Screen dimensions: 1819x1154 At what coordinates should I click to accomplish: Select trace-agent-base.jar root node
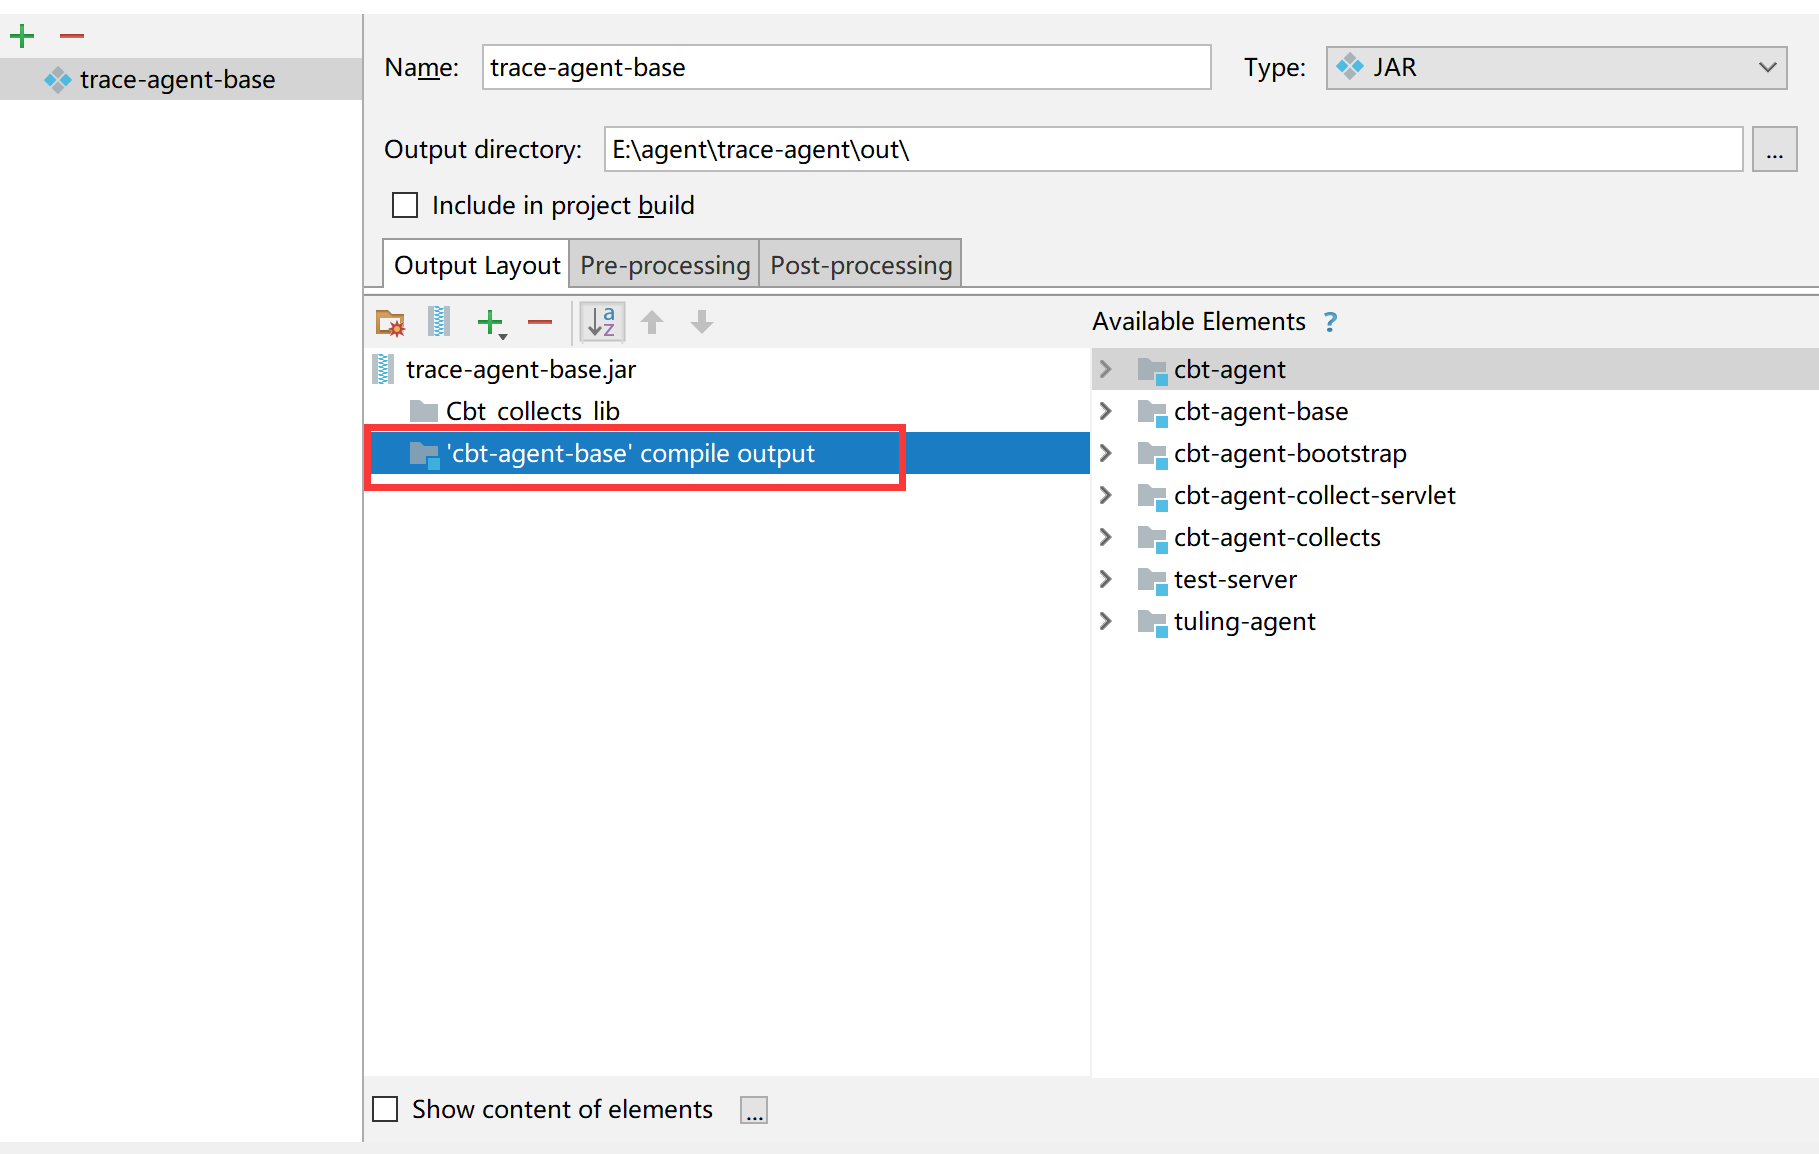click(520, 369)
